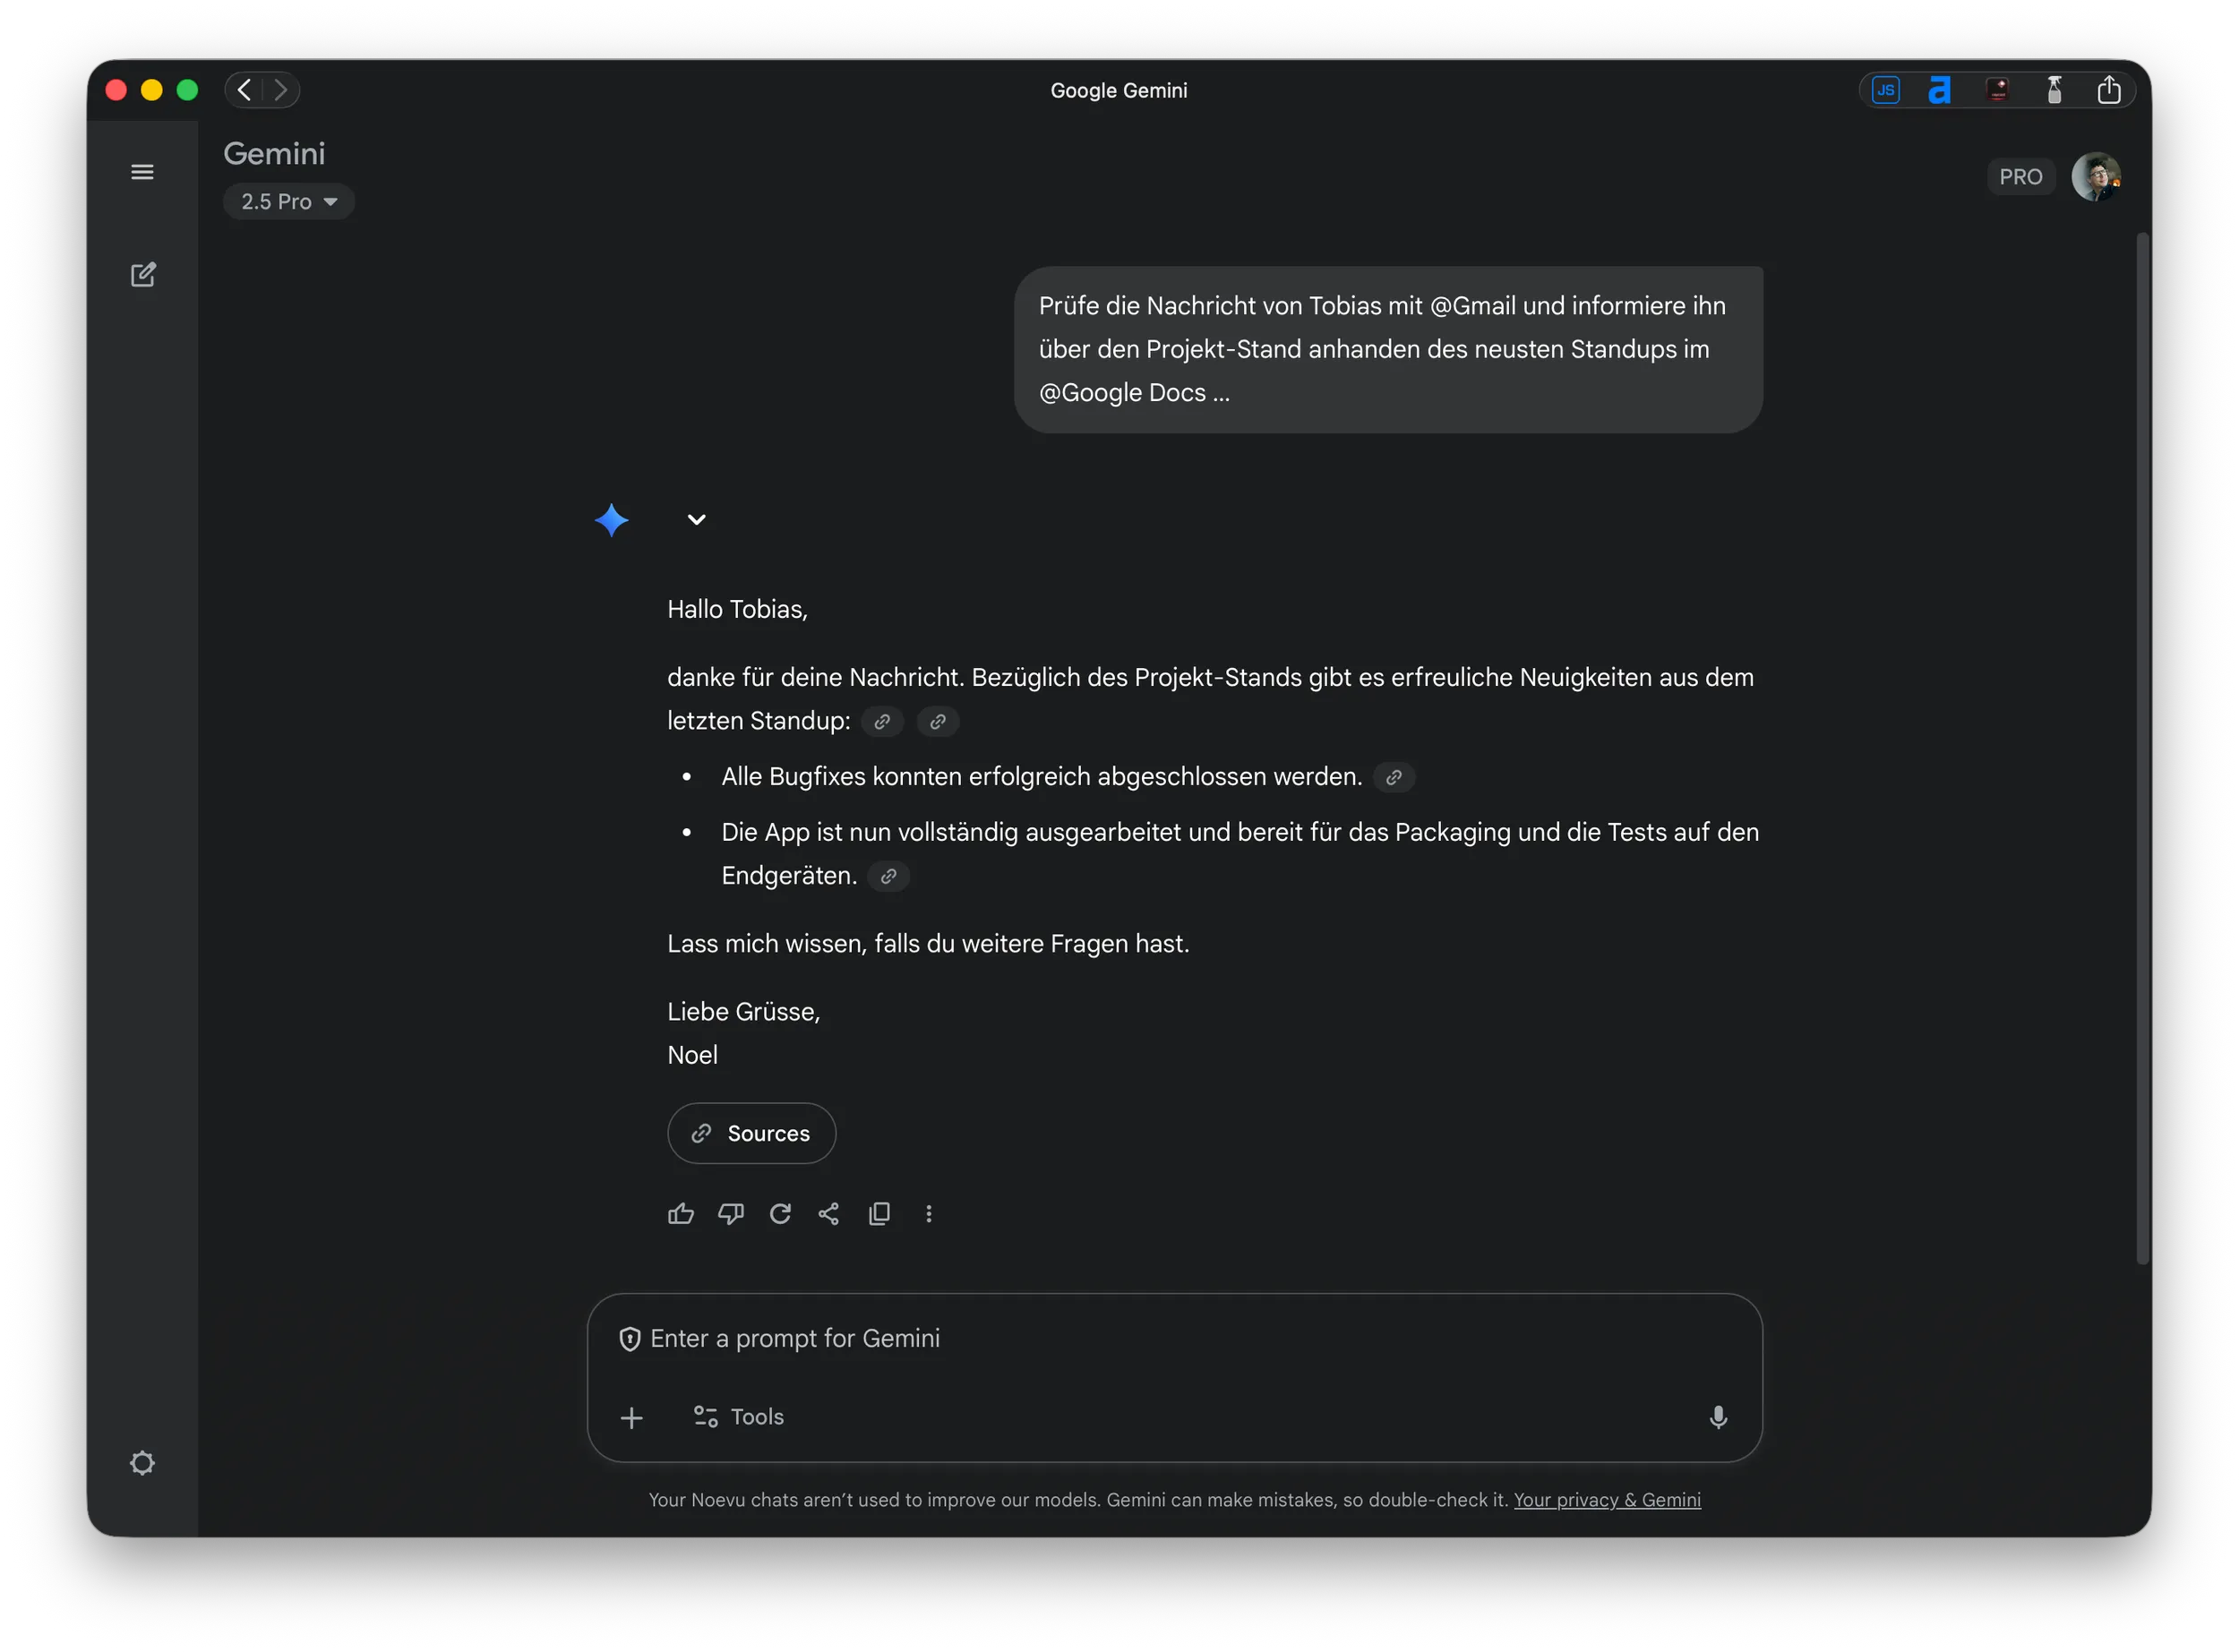
Task: Open the share icon in titlebar
Action: 2108,90
